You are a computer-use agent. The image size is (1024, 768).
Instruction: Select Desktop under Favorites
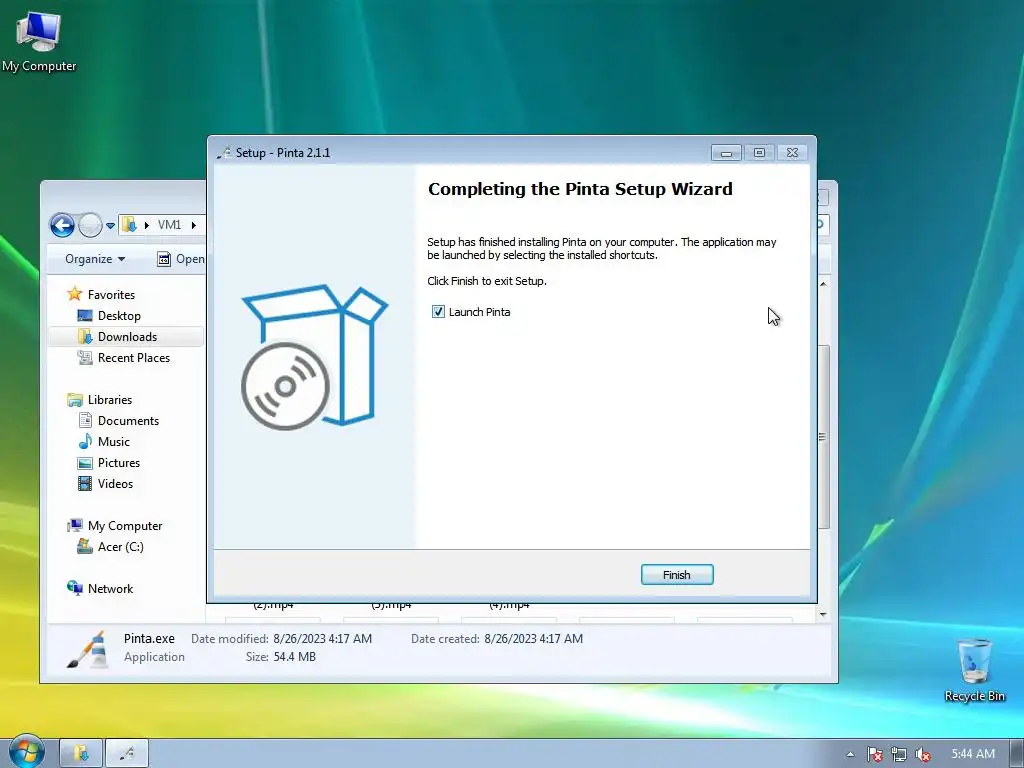pos(119,315)
